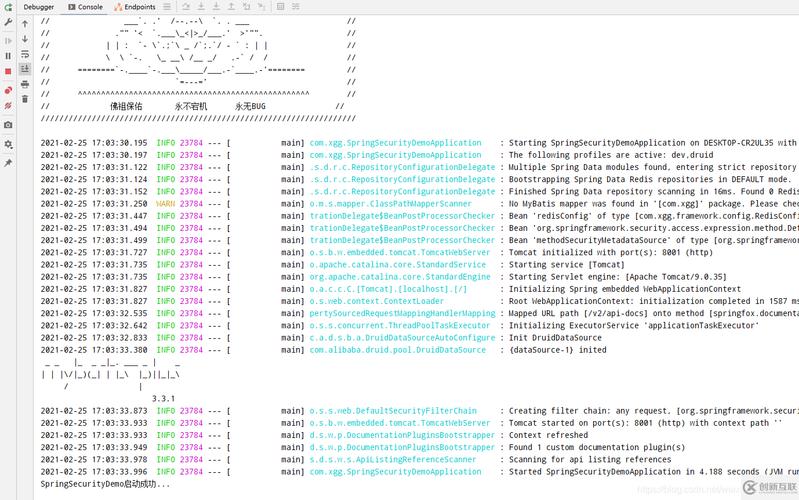Open the Endpoints tab
The width and height of the screenshot is (799, 500).
[134, 7]
